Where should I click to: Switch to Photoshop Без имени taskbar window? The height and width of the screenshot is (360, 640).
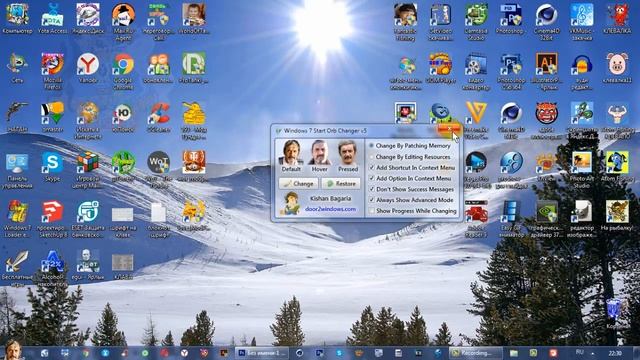(262, 353)
